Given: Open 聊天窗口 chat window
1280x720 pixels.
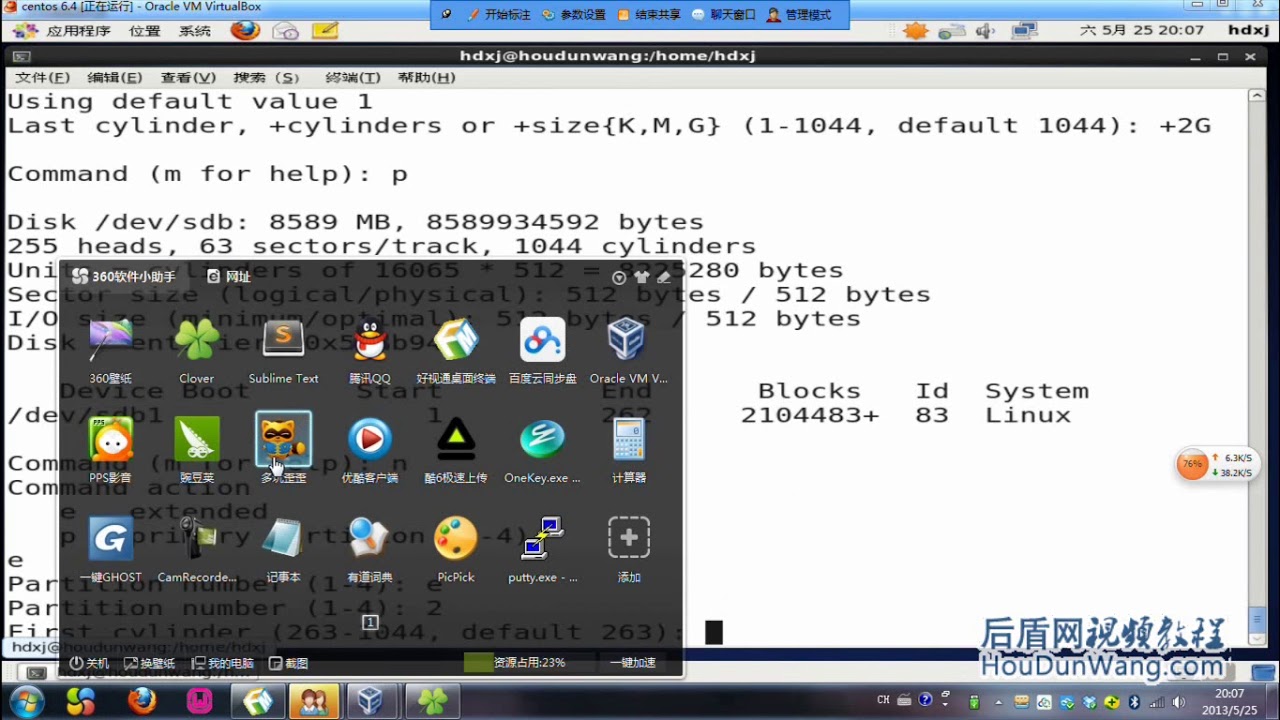Looking at the screenshot, I should (724, 15).
